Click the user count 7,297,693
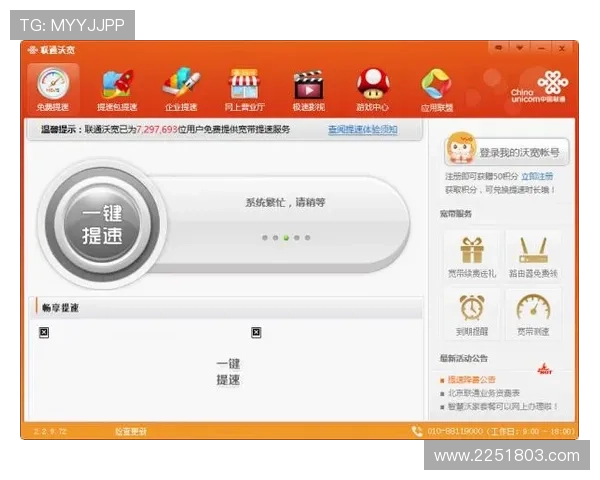 (157, 129)
